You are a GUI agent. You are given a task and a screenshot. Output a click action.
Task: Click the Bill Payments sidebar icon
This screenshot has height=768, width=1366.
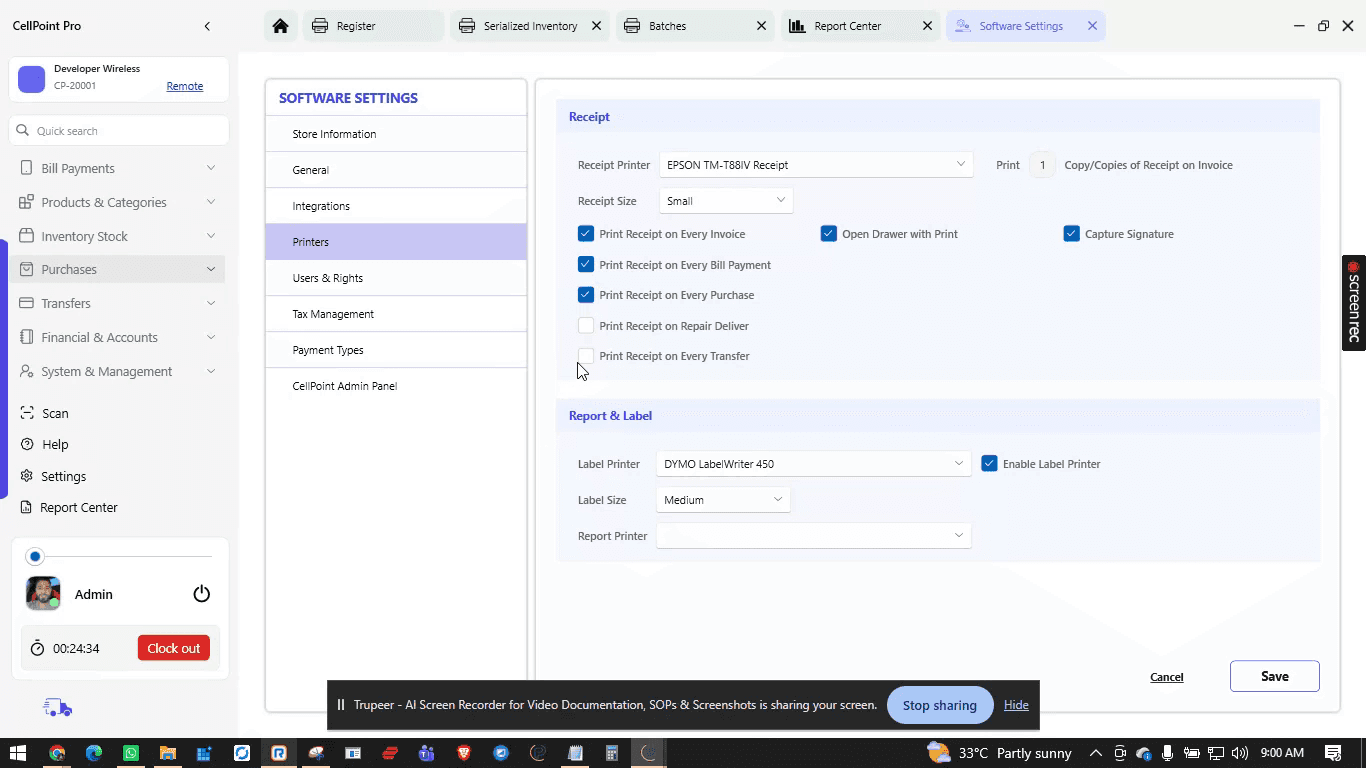point(26,168)
